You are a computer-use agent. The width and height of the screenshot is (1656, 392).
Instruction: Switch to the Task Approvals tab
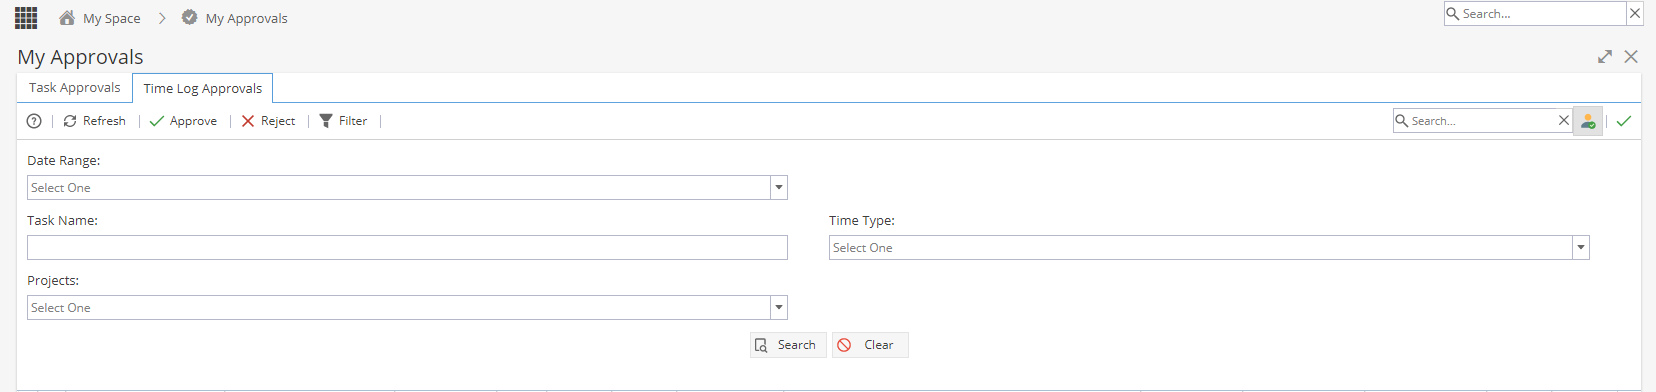coord(75,88)
